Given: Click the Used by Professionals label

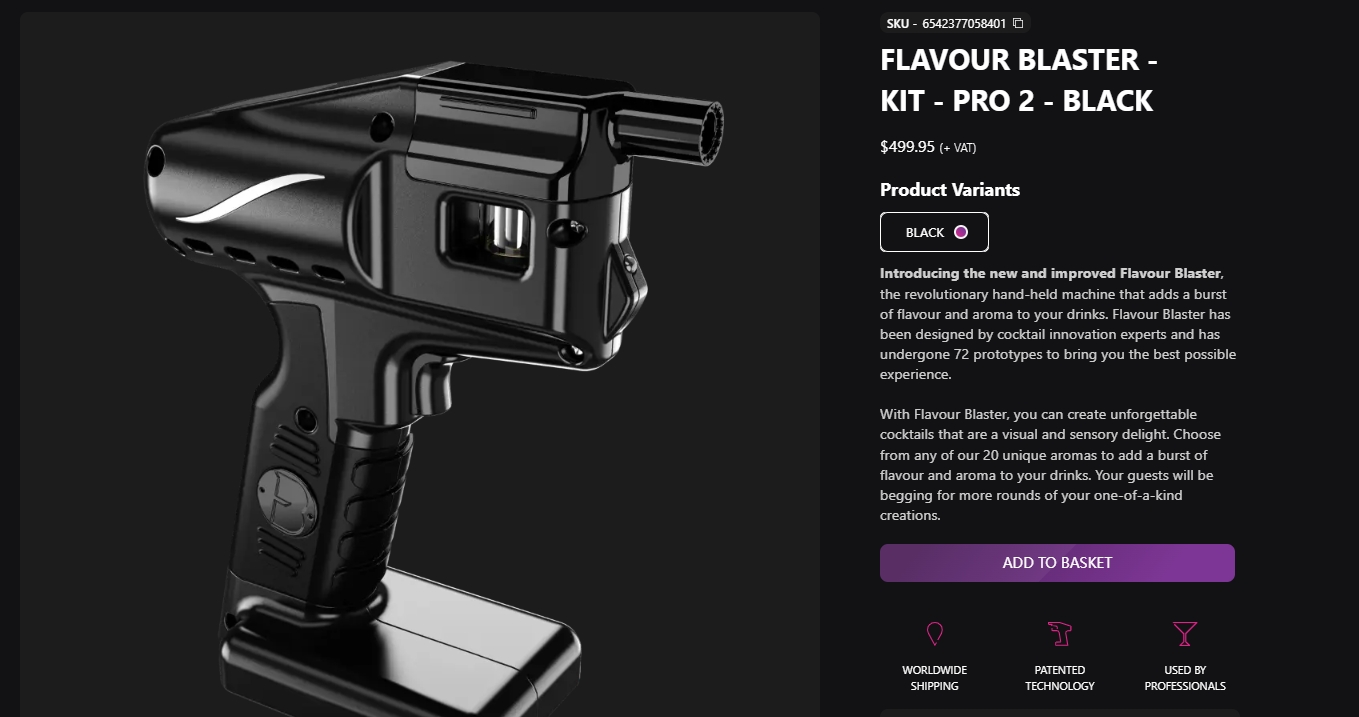Looking at the screenshot, I should 1185,678.
